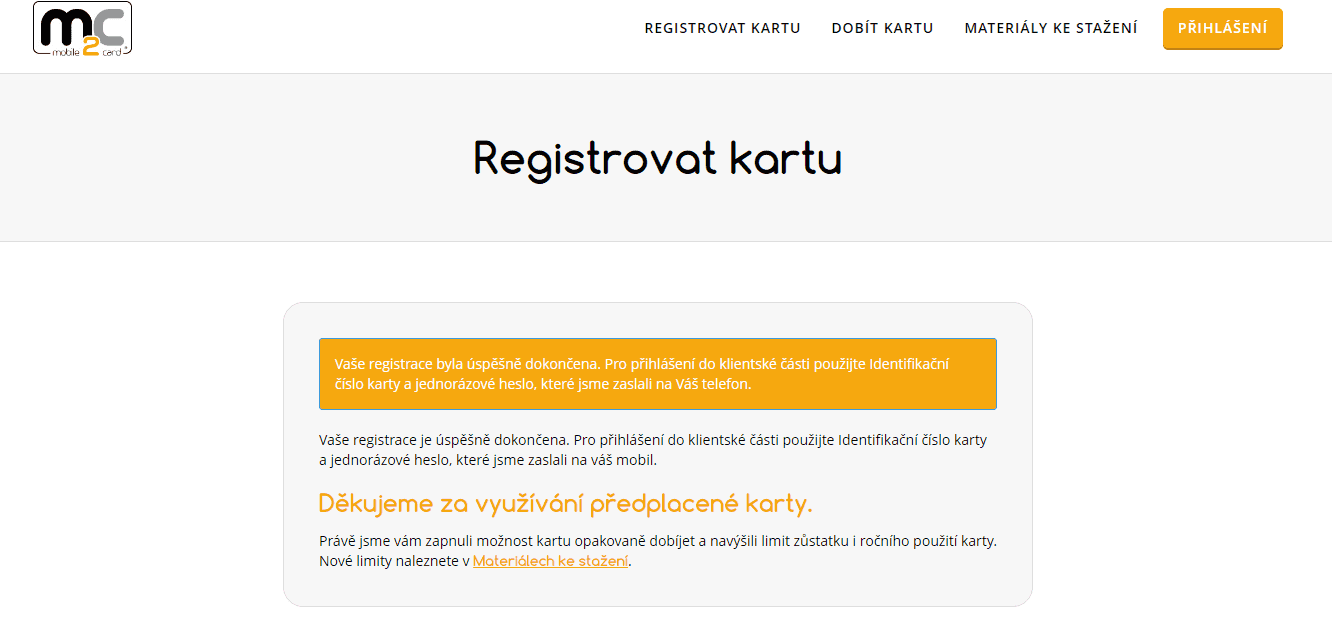
Task: Go to Materiály ke stažení in navigation
Action: click(x=1051, y=28)
